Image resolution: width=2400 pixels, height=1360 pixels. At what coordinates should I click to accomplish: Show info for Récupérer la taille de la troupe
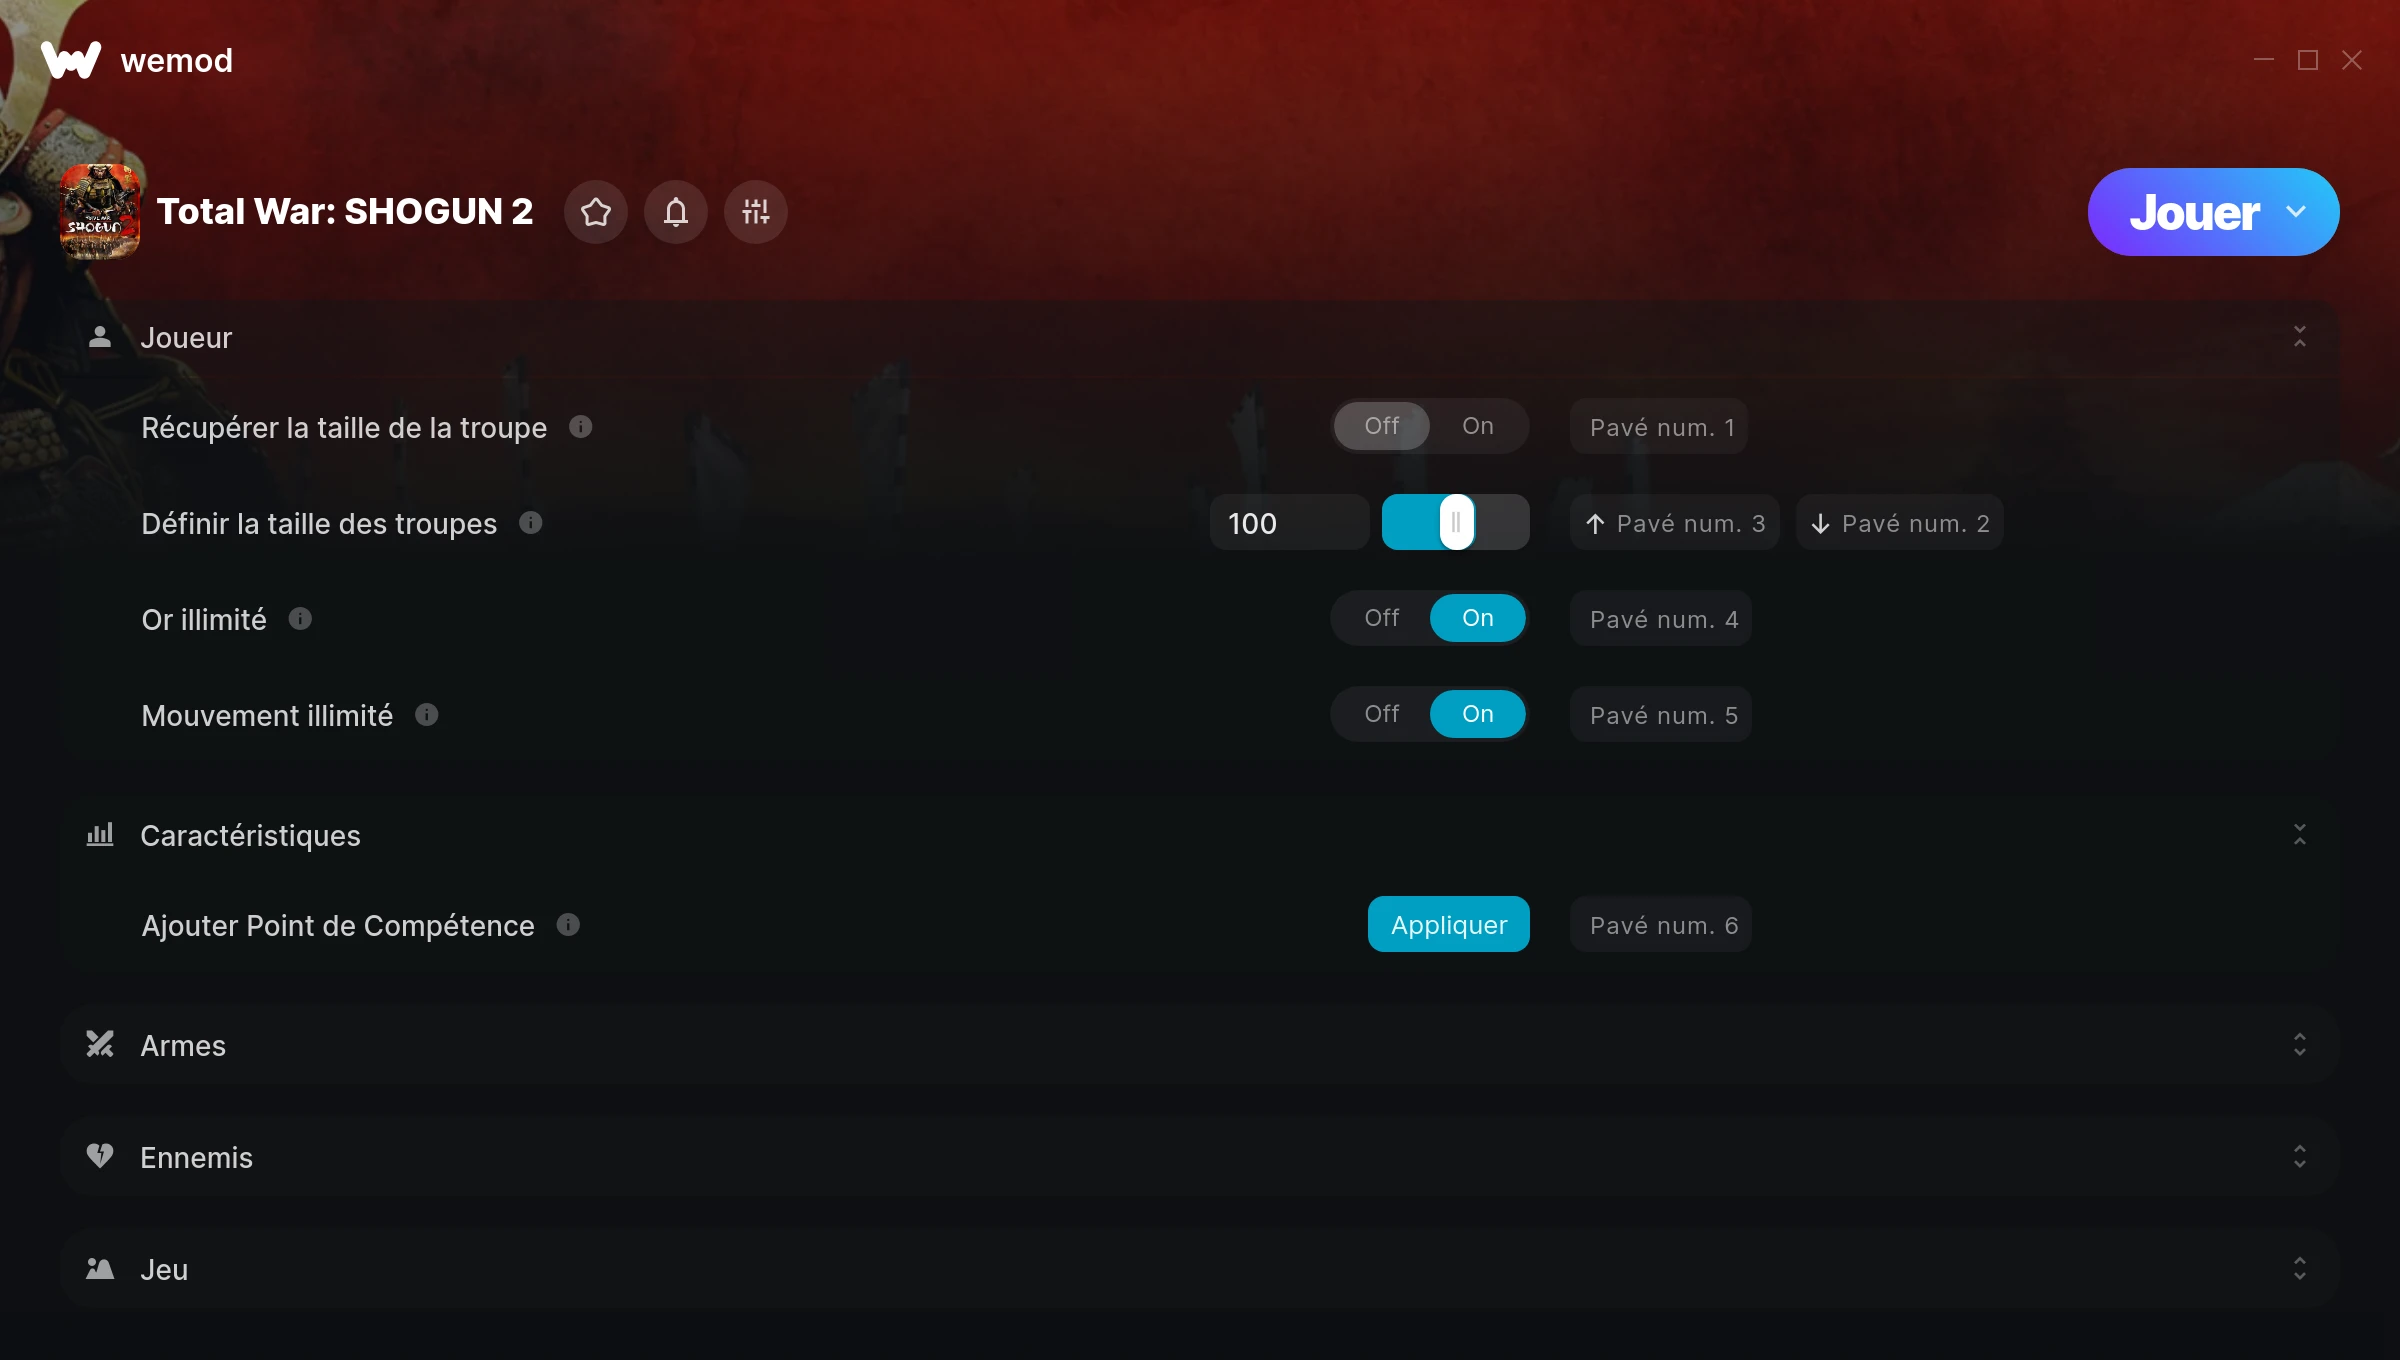[581, 427]
